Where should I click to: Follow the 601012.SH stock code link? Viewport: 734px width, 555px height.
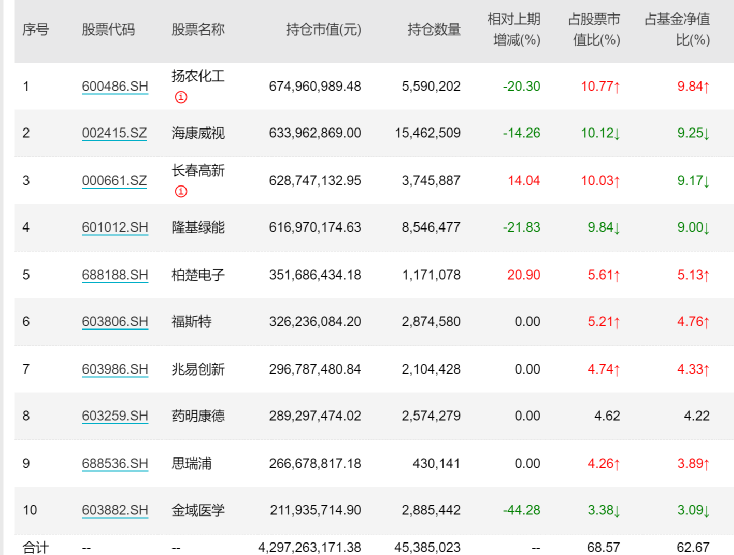pyautogui.click(x=115, y=228)
